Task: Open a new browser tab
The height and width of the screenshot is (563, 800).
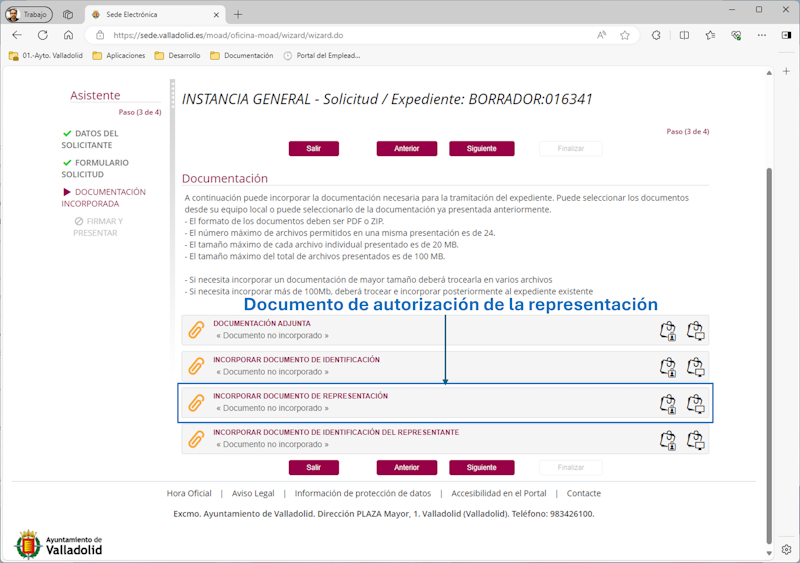Action: (x=238, y=14)
